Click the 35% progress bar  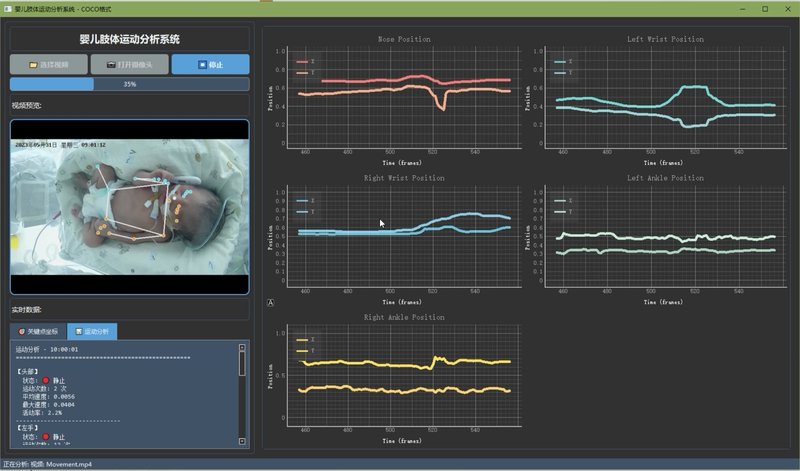[x=129, y=84]
